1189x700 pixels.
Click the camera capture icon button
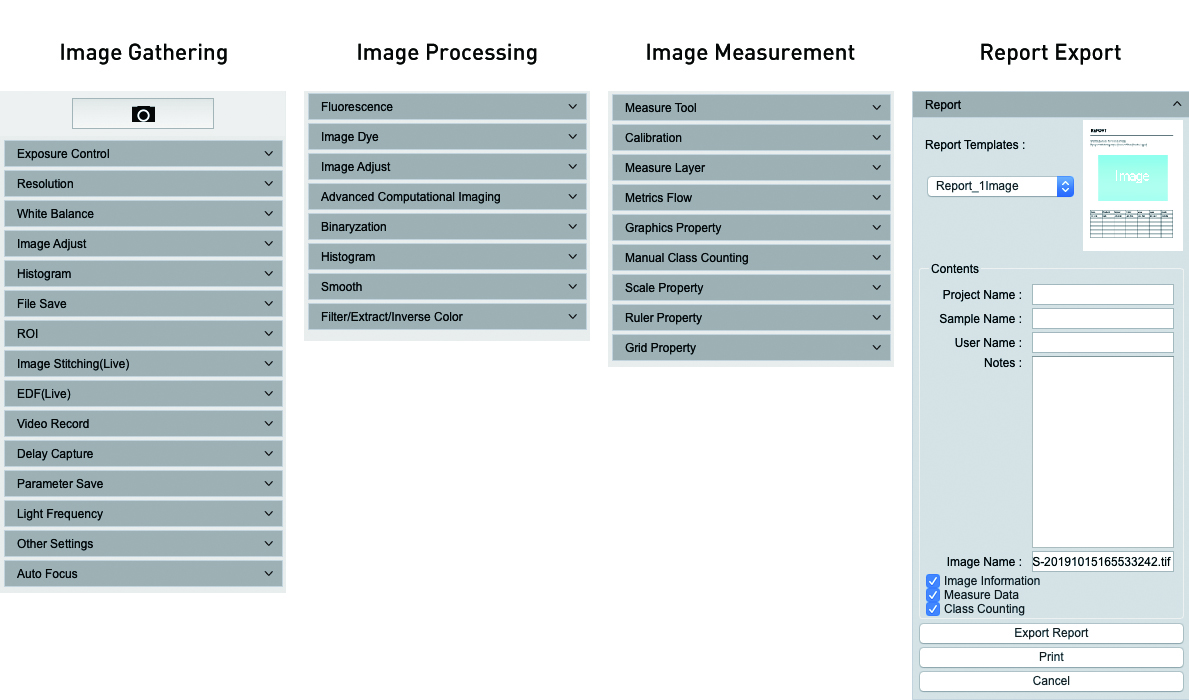pos(143,114)
